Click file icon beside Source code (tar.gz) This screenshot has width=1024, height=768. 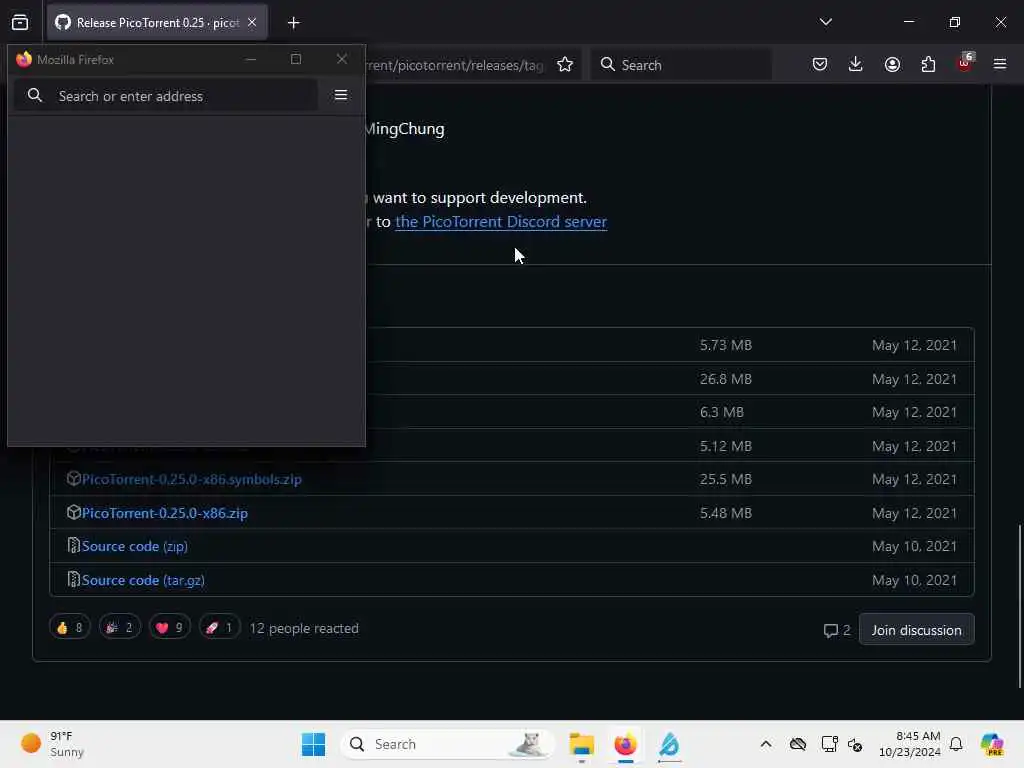pos(73,579)
